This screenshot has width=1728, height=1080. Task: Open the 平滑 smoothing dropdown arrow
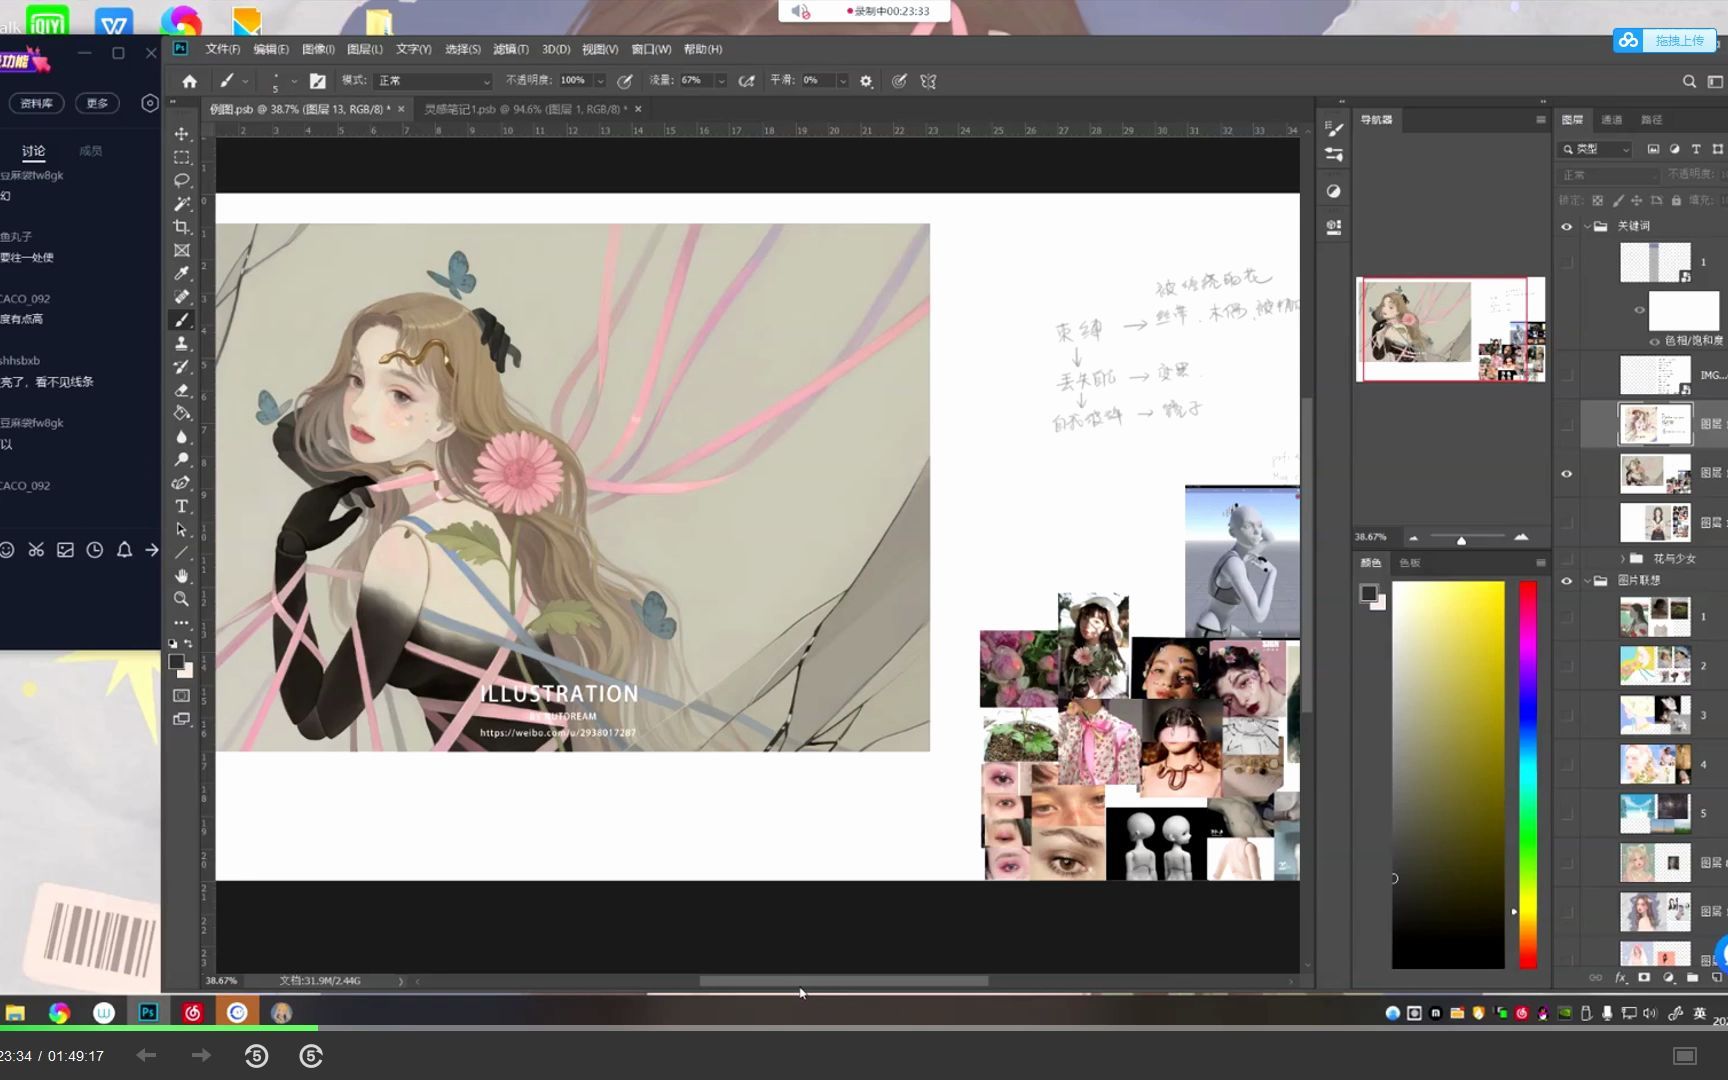click(x=842, y=81)
